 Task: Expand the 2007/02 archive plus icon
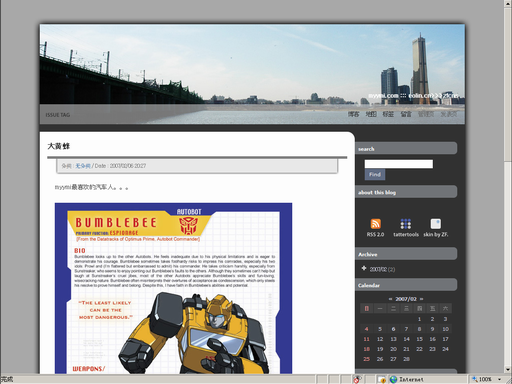(364, 268)
